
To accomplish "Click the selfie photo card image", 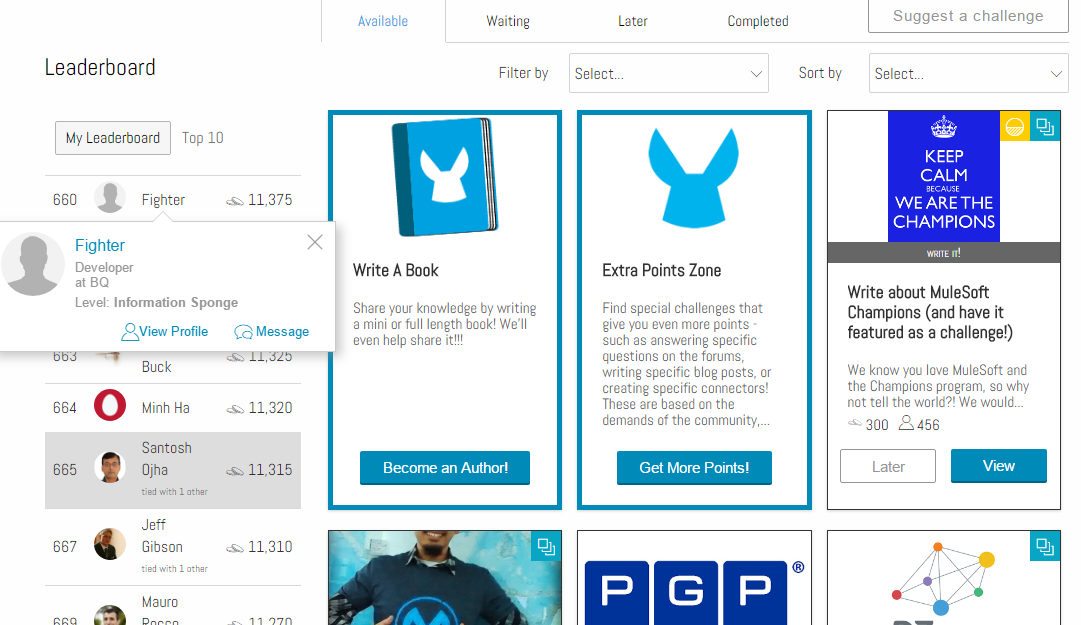I will [445, 578].
